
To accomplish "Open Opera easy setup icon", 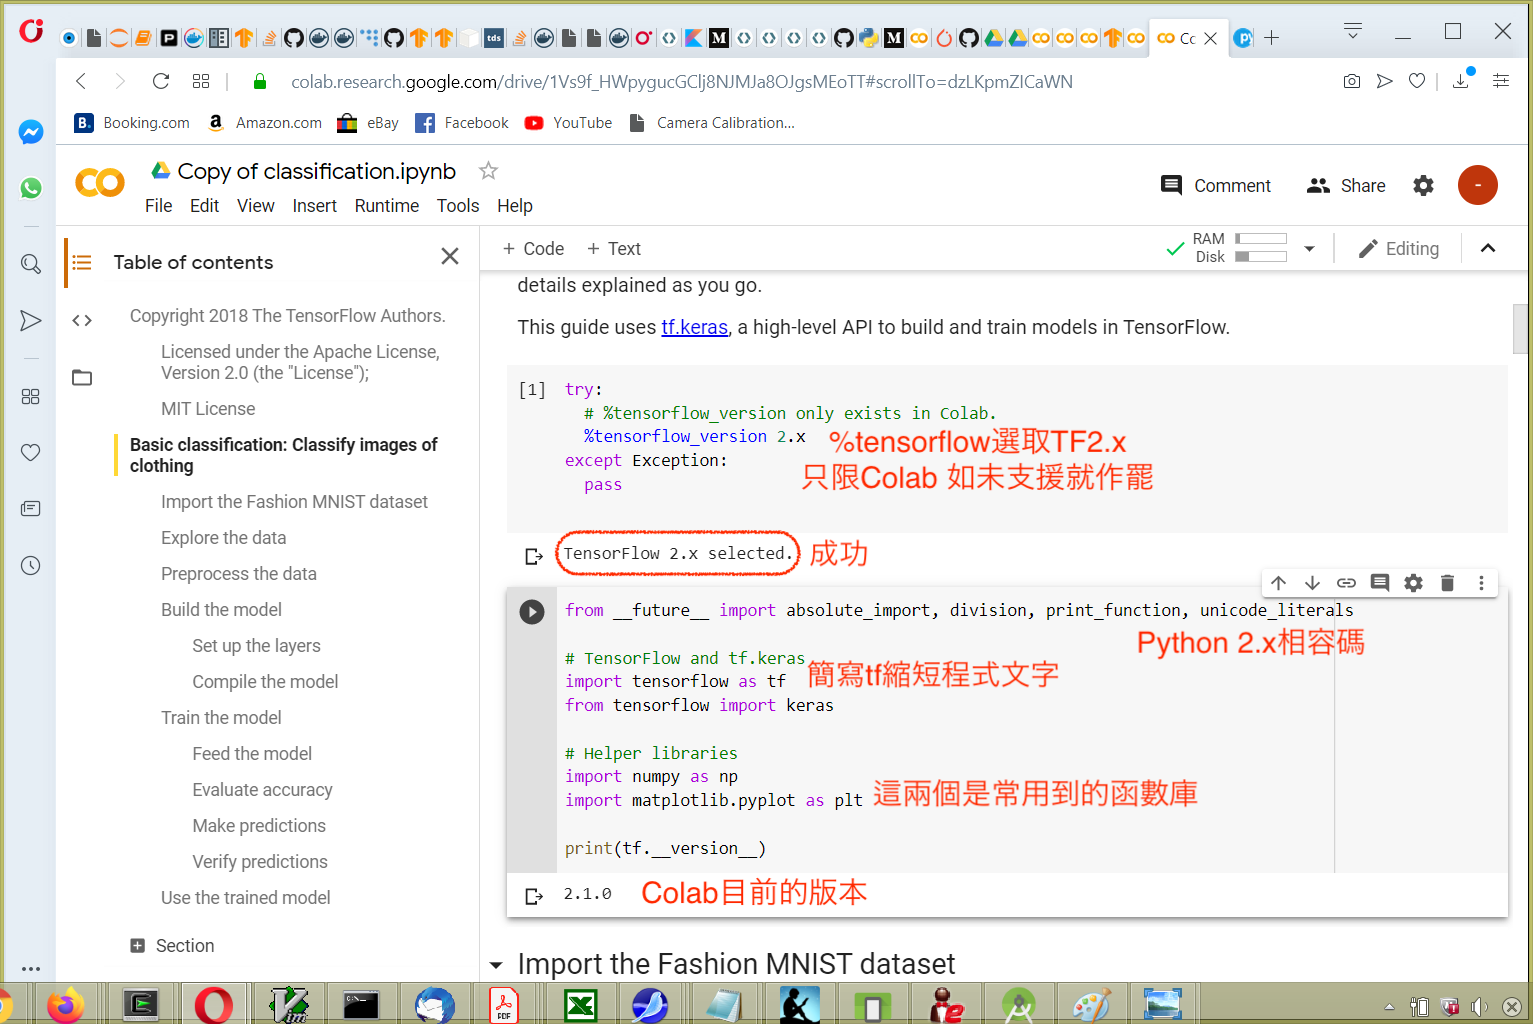I will 1501,81.
